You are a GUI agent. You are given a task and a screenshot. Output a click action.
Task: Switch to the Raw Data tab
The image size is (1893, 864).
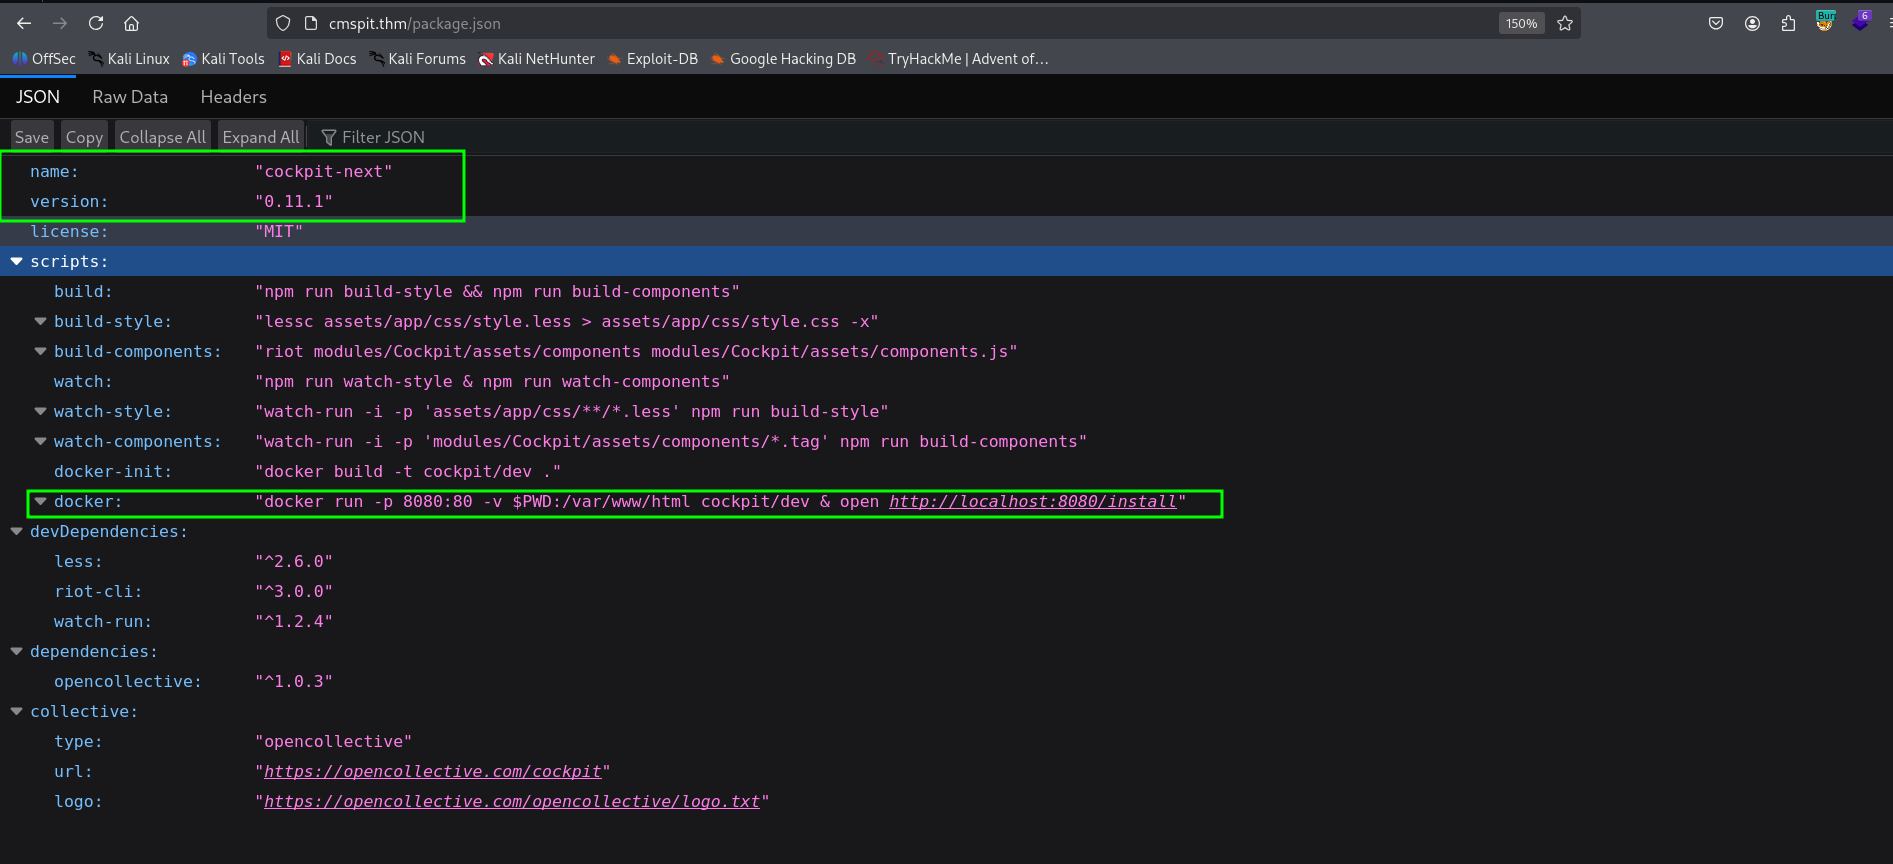pyautogui.click(x=130, y=97)
